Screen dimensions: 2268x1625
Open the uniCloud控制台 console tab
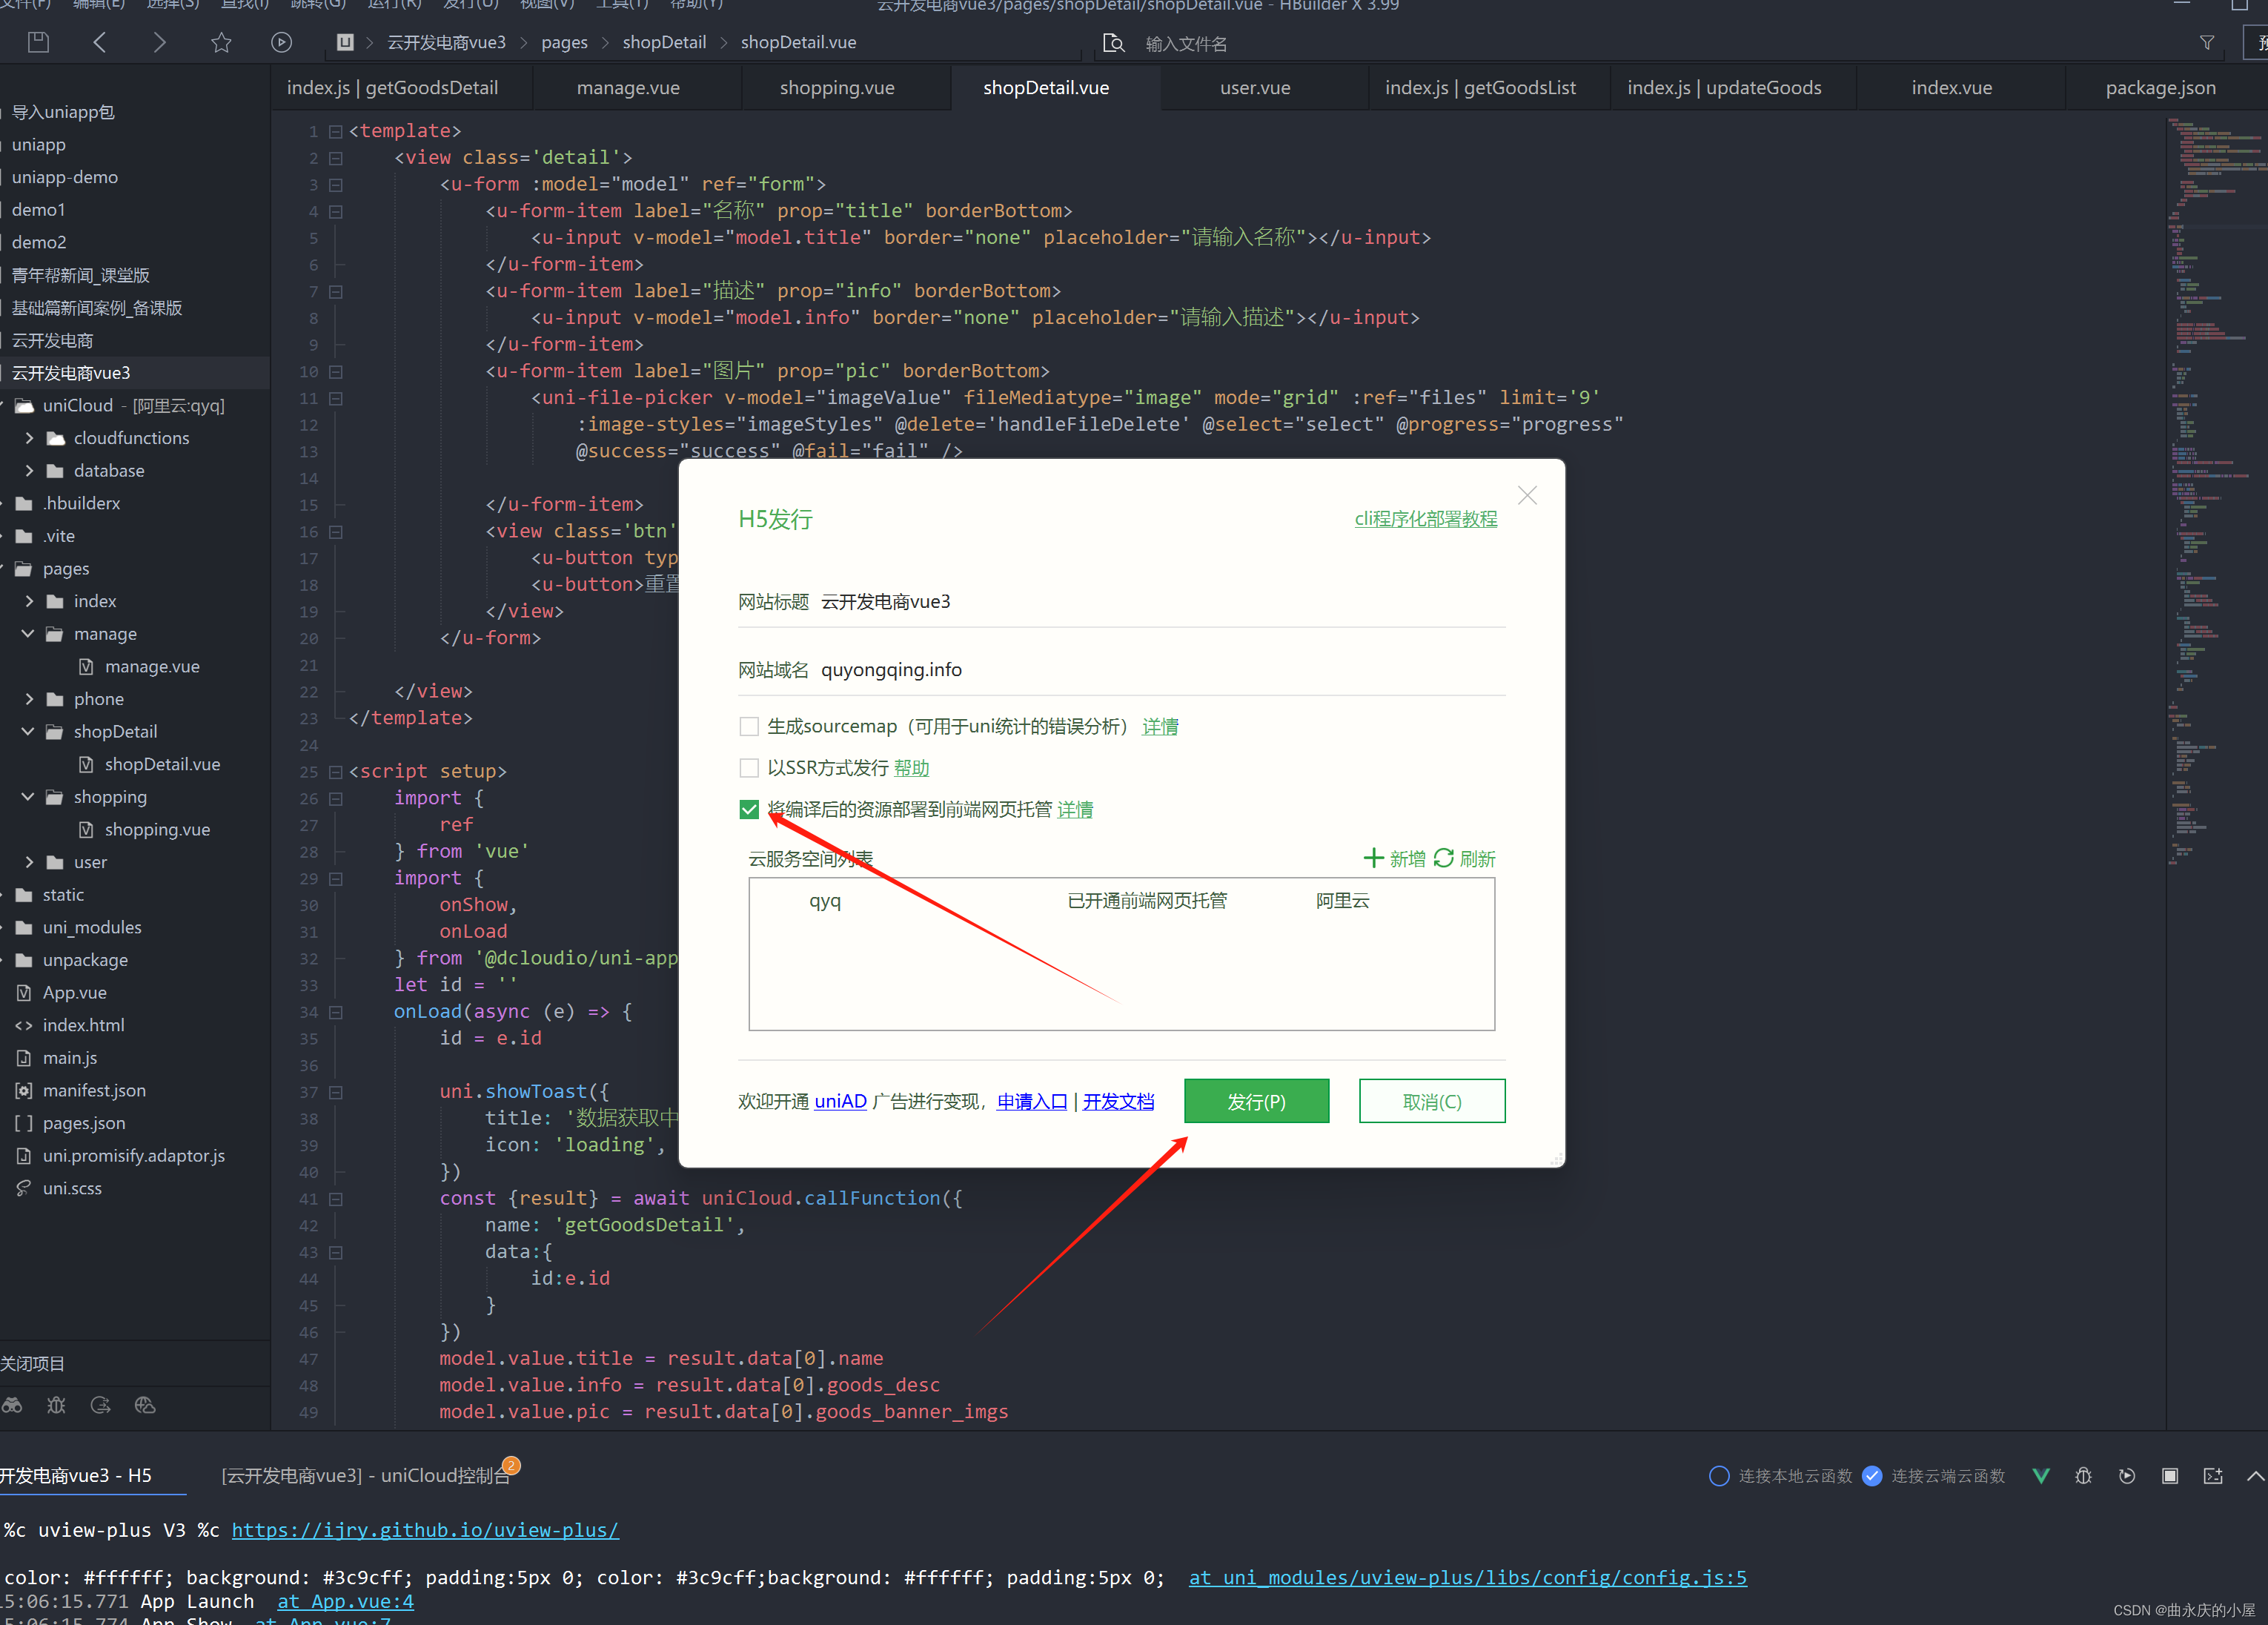coord(365,1476)
